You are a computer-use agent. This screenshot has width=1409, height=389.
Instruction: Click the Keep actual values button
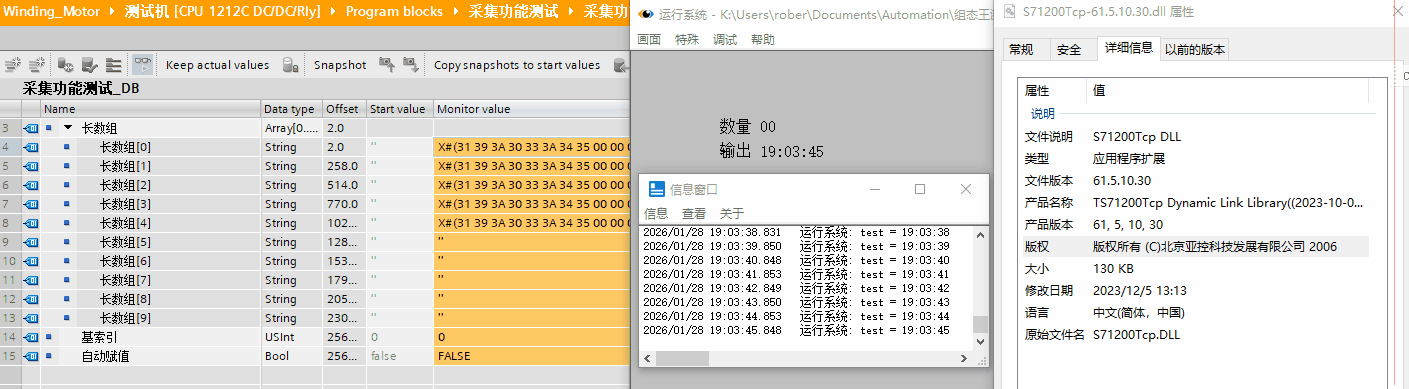[x=218, y=65]
